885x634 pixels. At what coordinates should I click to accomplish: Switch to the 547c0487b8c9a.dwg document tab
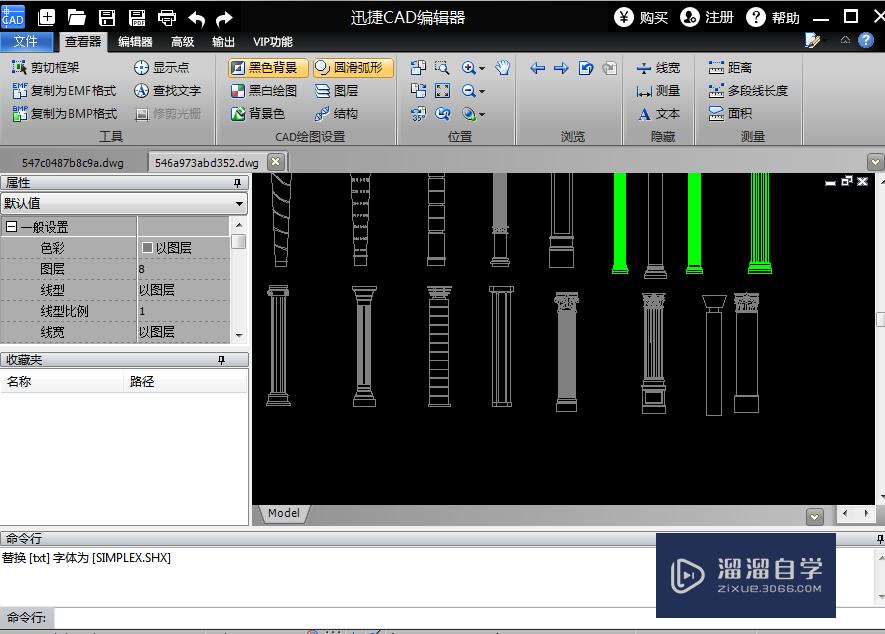(x=73, y=162)
